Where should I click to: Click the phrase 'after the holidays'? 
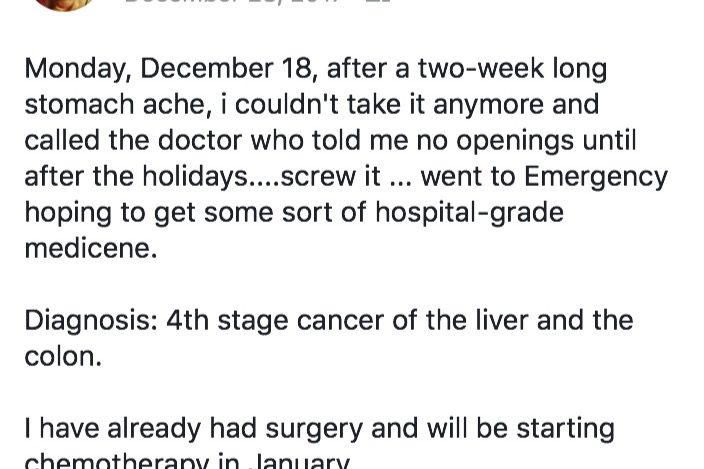coord(136,177)
